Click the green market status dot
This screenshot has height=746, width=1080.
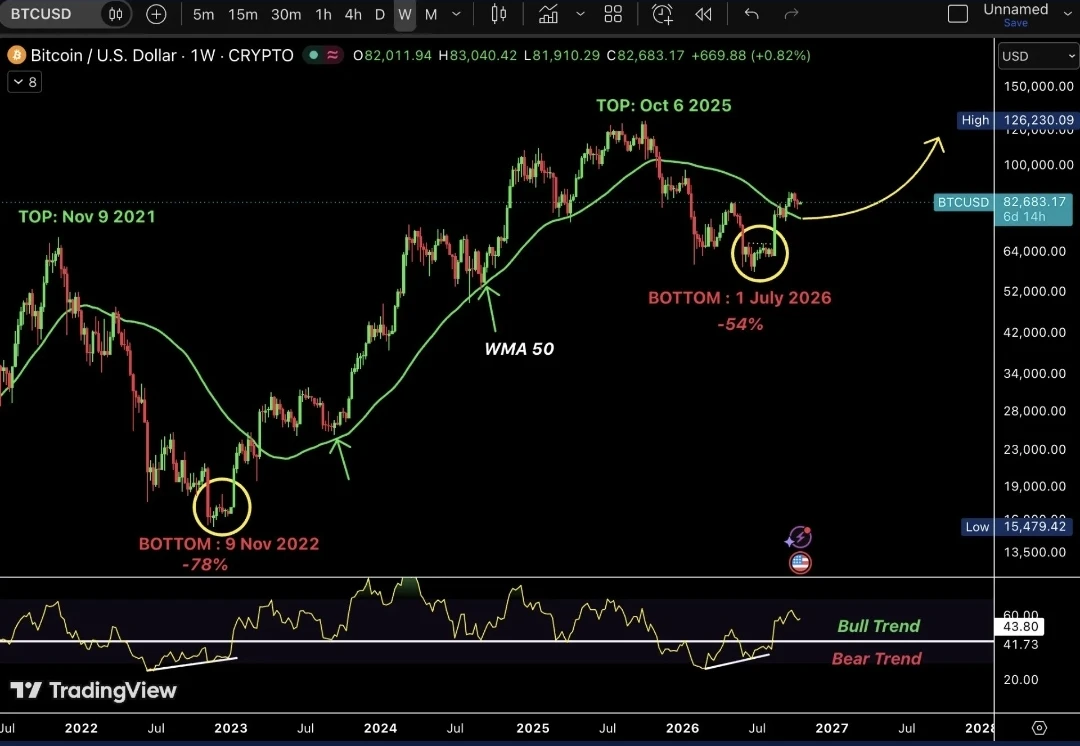point(314,55)
